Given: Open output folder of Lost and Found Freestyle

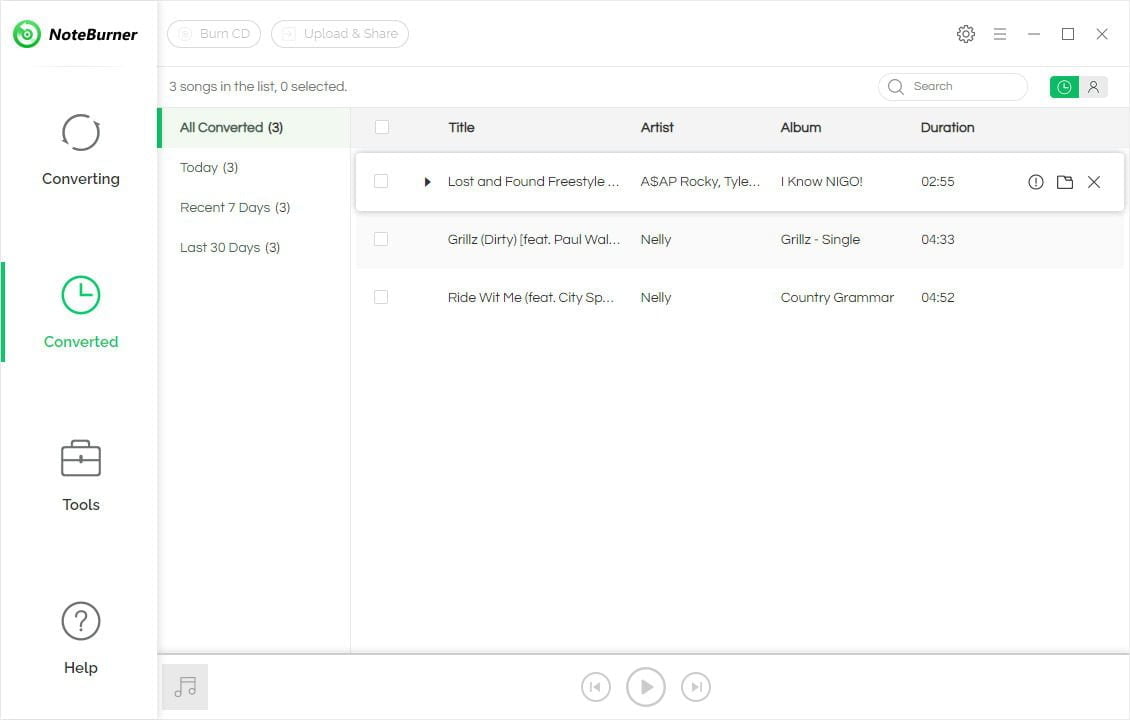Looking at the screenshot, I should click(1064, 182).
